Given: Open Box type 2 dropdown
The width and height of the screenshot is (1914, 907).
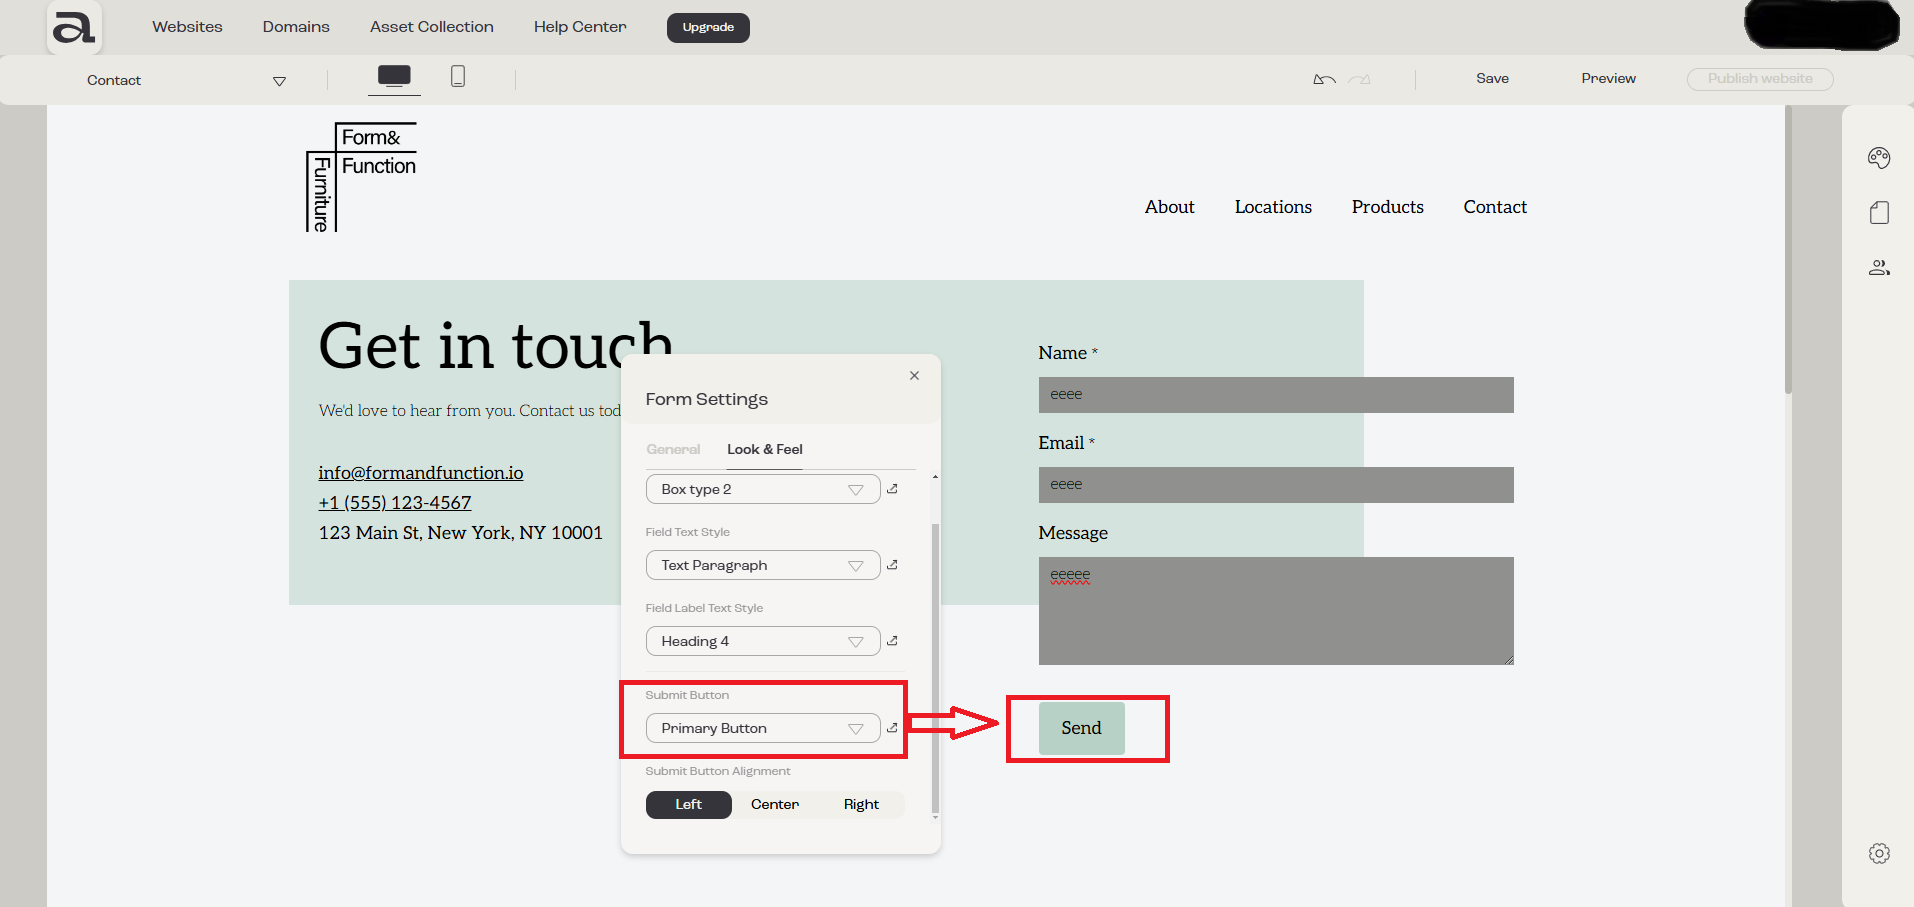Looking at the screenshot, I should (x=763, y=489).
